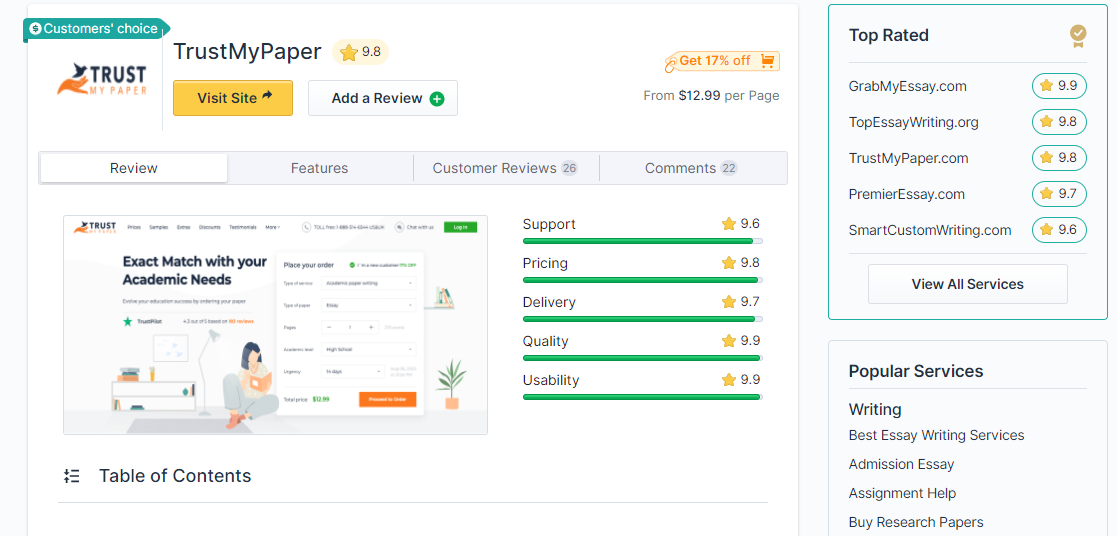Click the Customers' choice ribbon badge
This screenshot has width=1117, height=536.
(96, 29)
